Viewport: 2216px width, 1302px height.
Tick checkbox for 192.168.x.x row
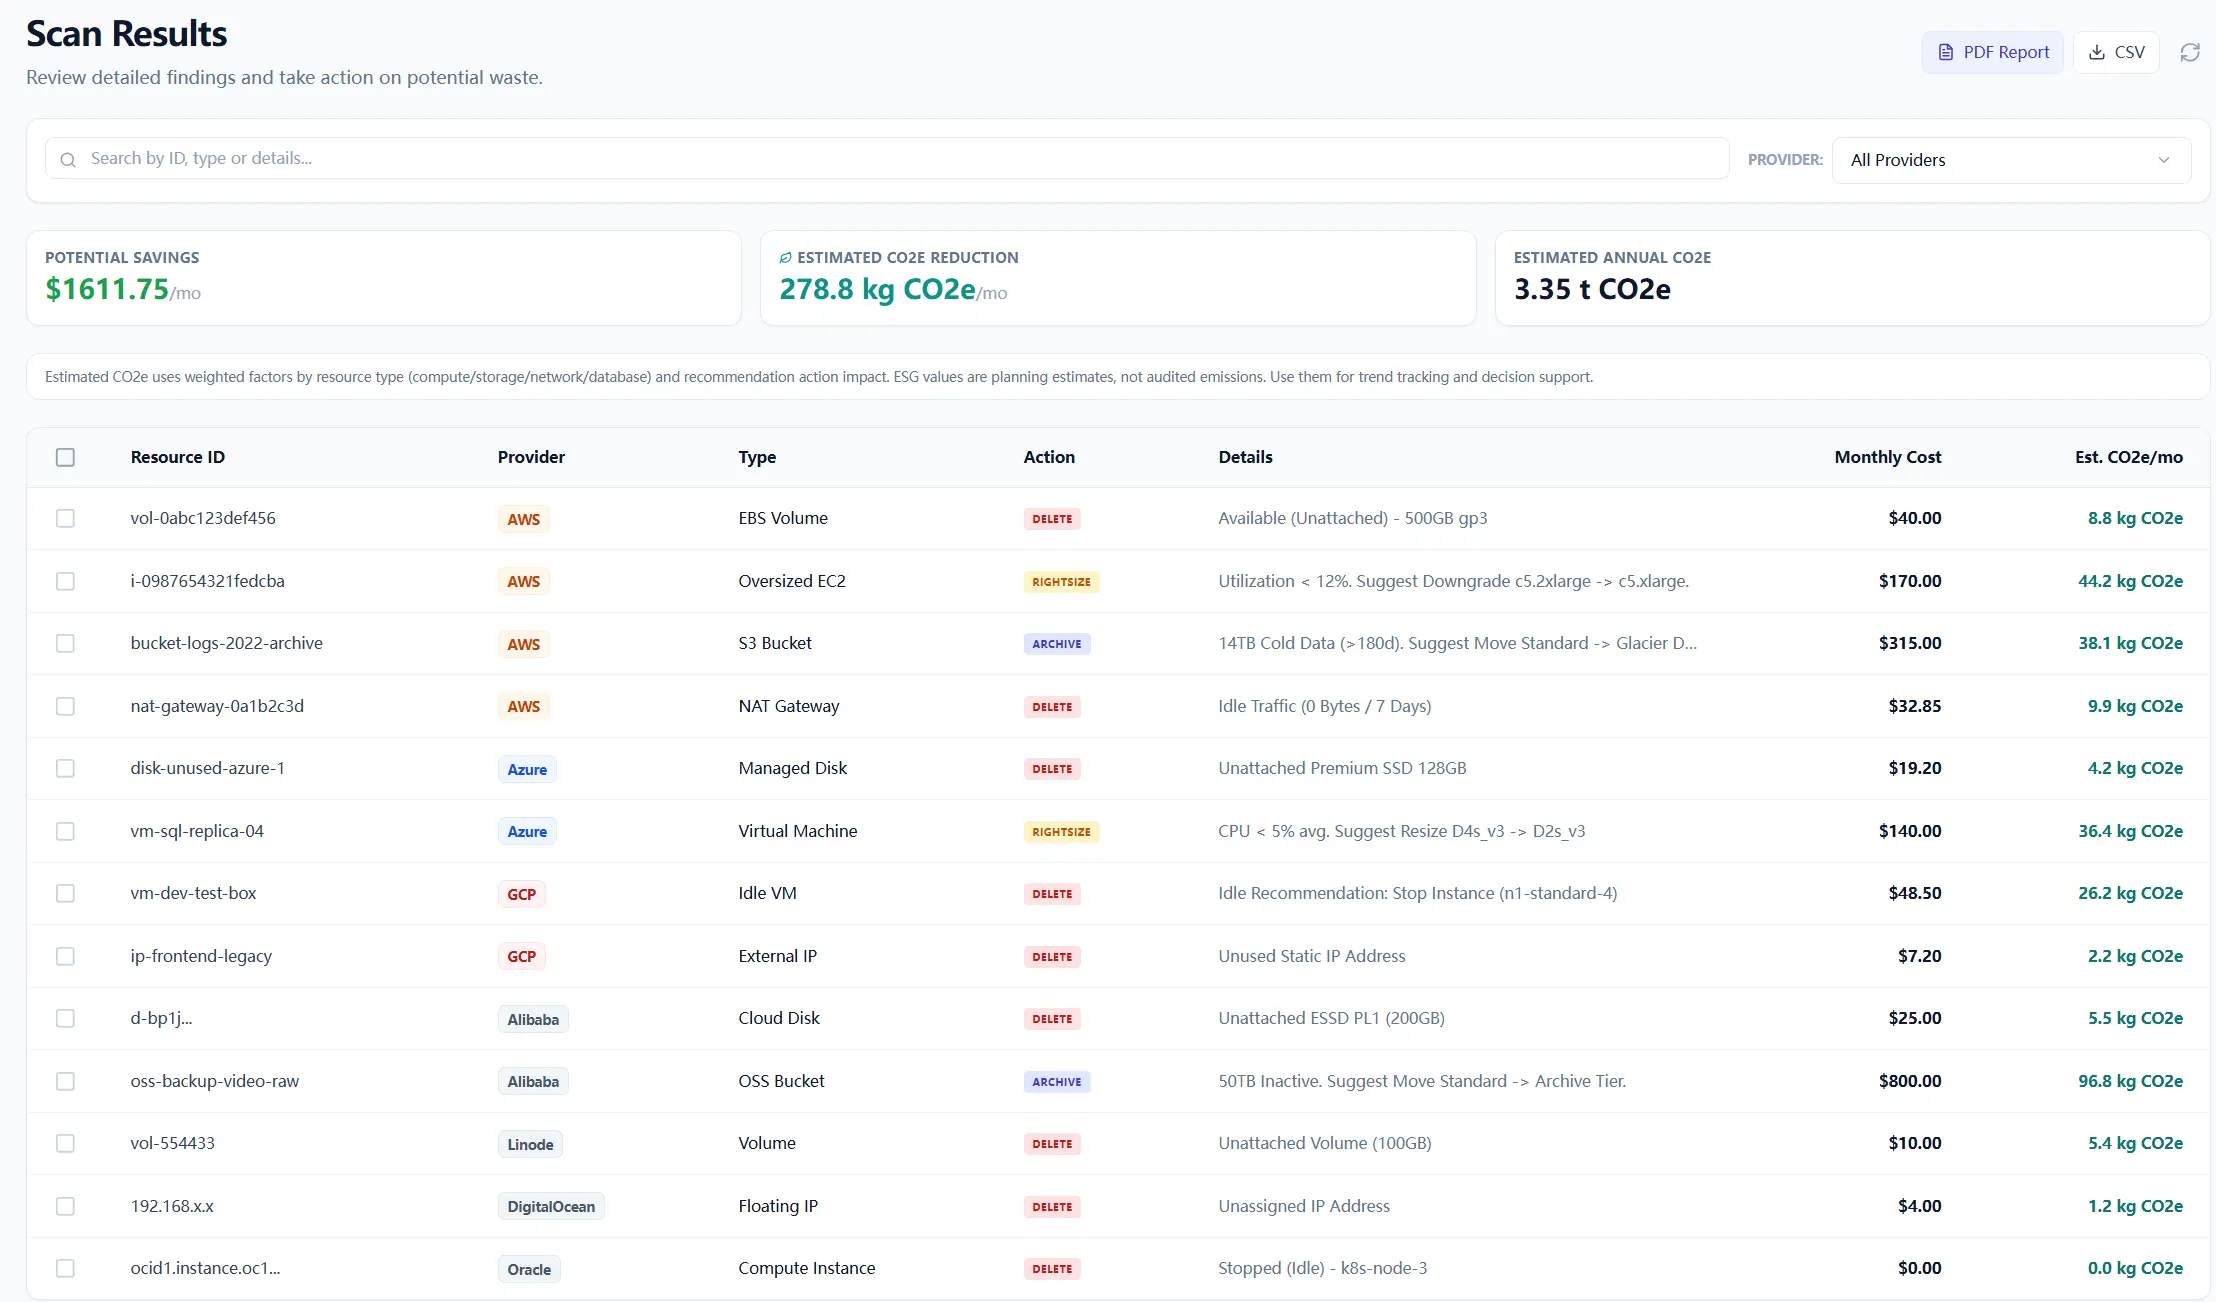(x=65, y=1206)
